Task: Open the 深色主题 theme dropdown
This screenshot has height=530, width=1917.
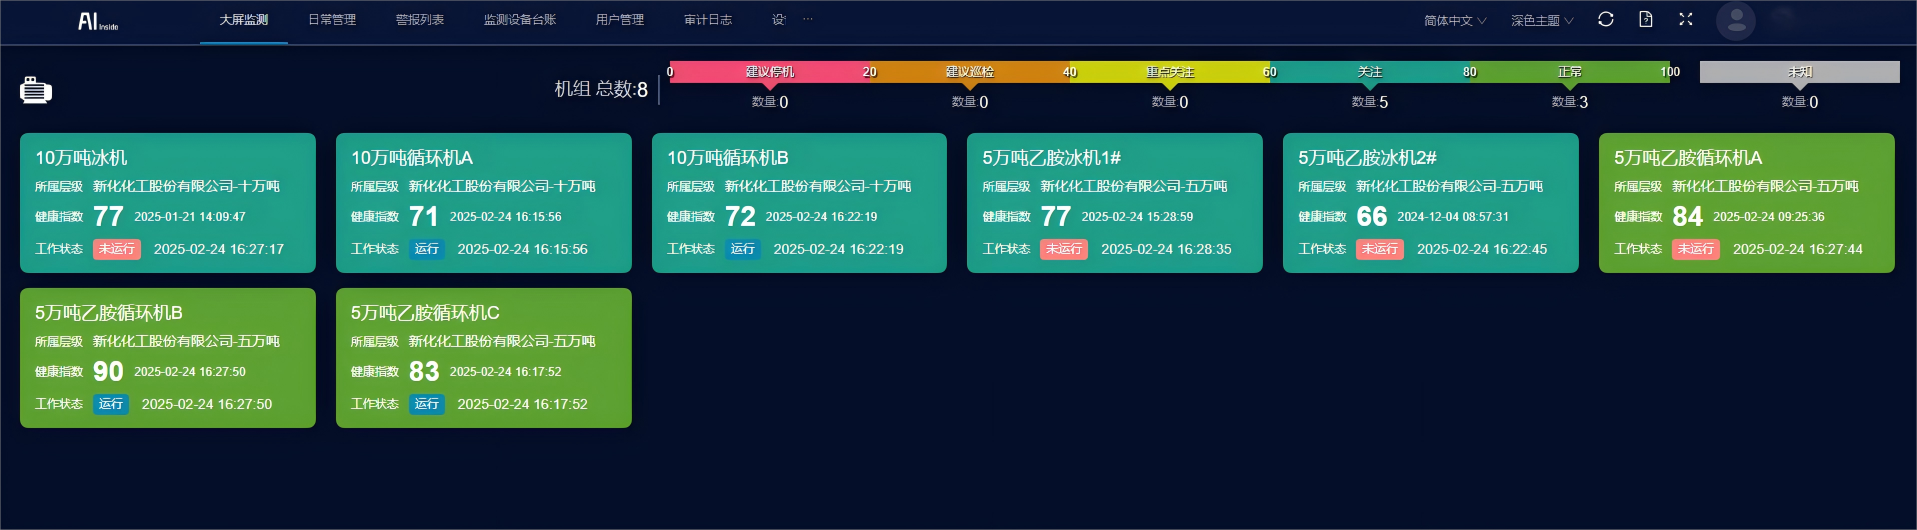Action: coord(1542,20)
